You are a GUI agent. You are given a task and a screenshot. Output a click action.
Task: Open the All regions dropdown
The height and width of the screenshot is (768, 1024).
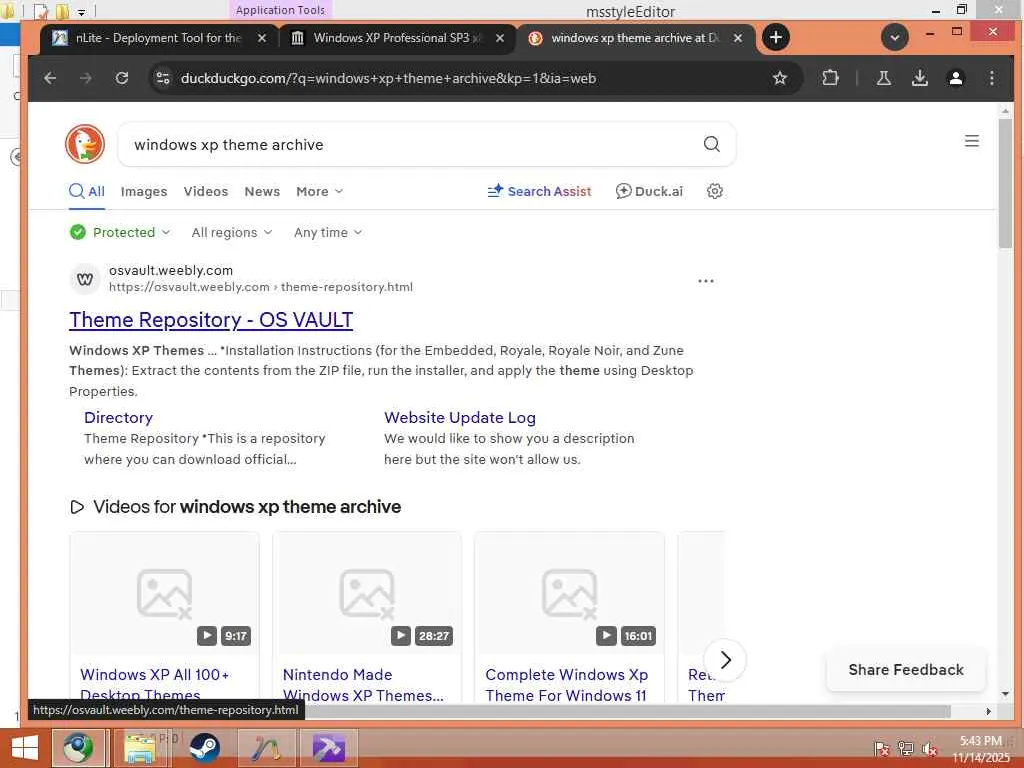click(232, 232)
